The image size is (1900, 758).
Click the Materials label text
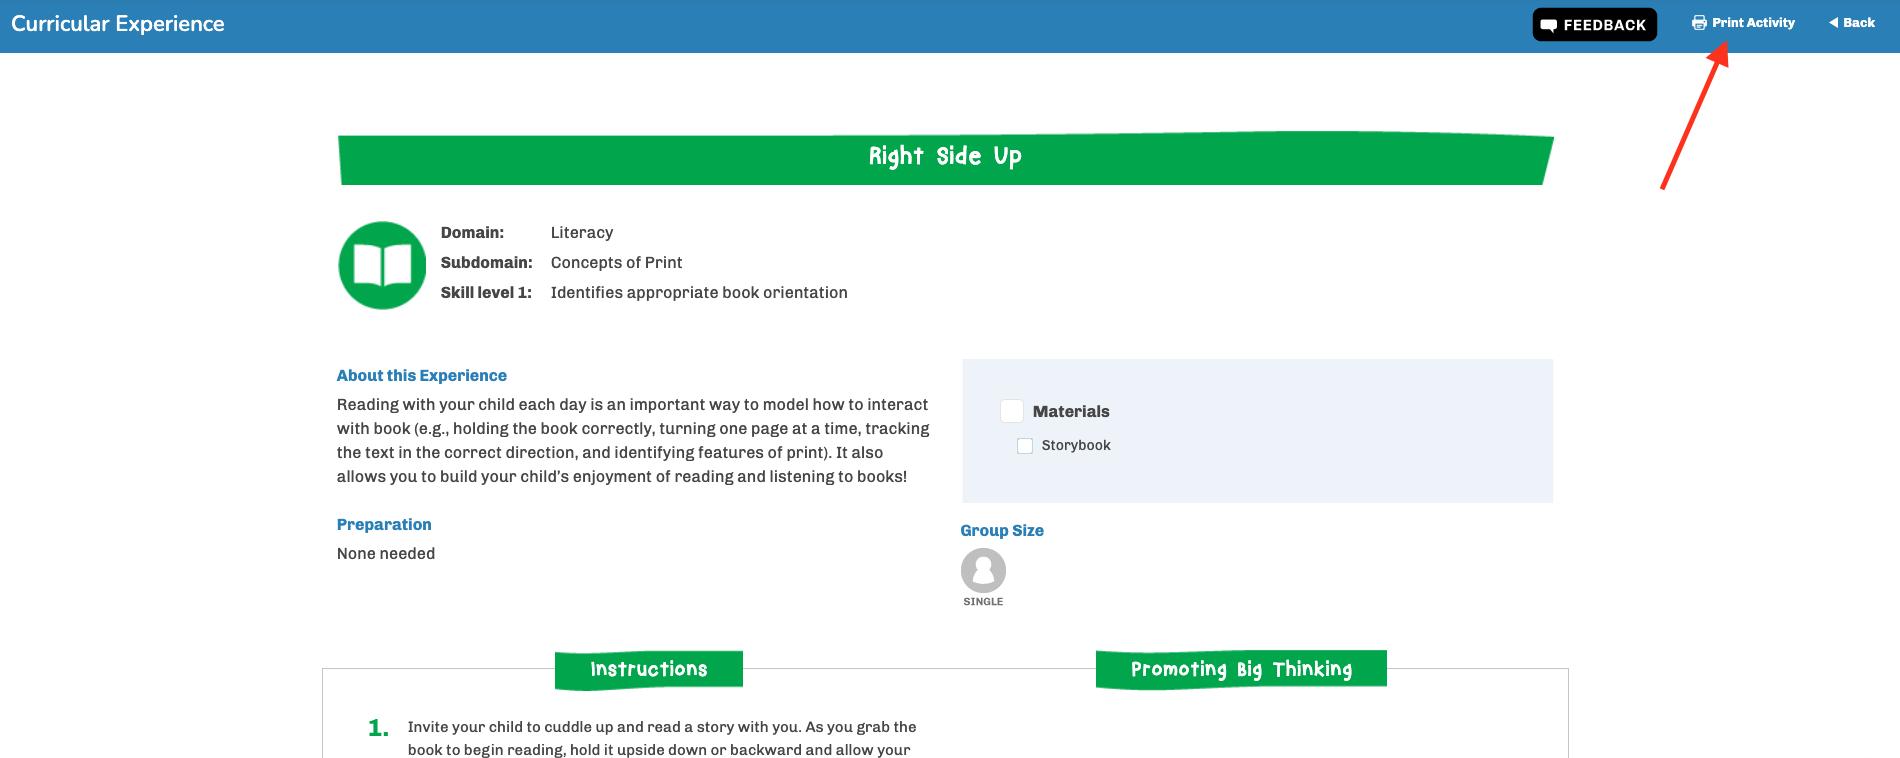click(1071, 412)
